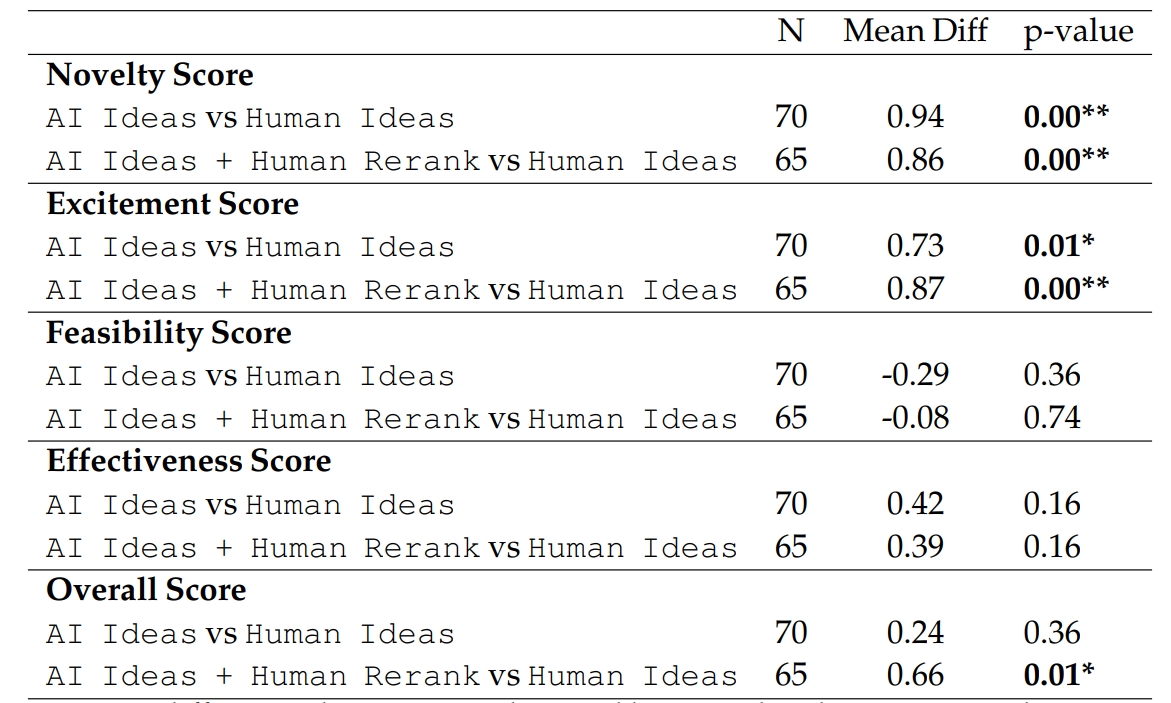Click the N column header
The image size is (1171, 703).
tap(790, 31)
